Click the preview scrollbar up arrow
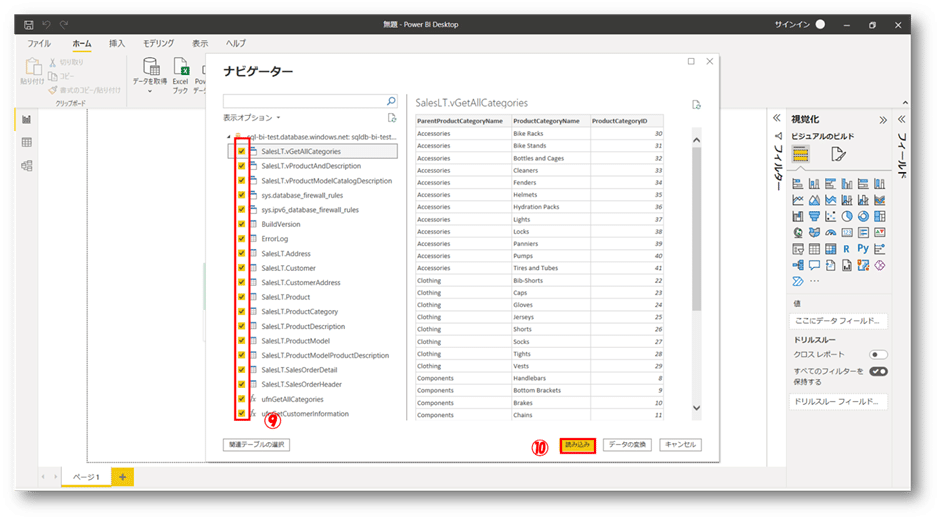The width and height of the screenshot is (940, 520). pyautogui.click(x=696, y=140)
